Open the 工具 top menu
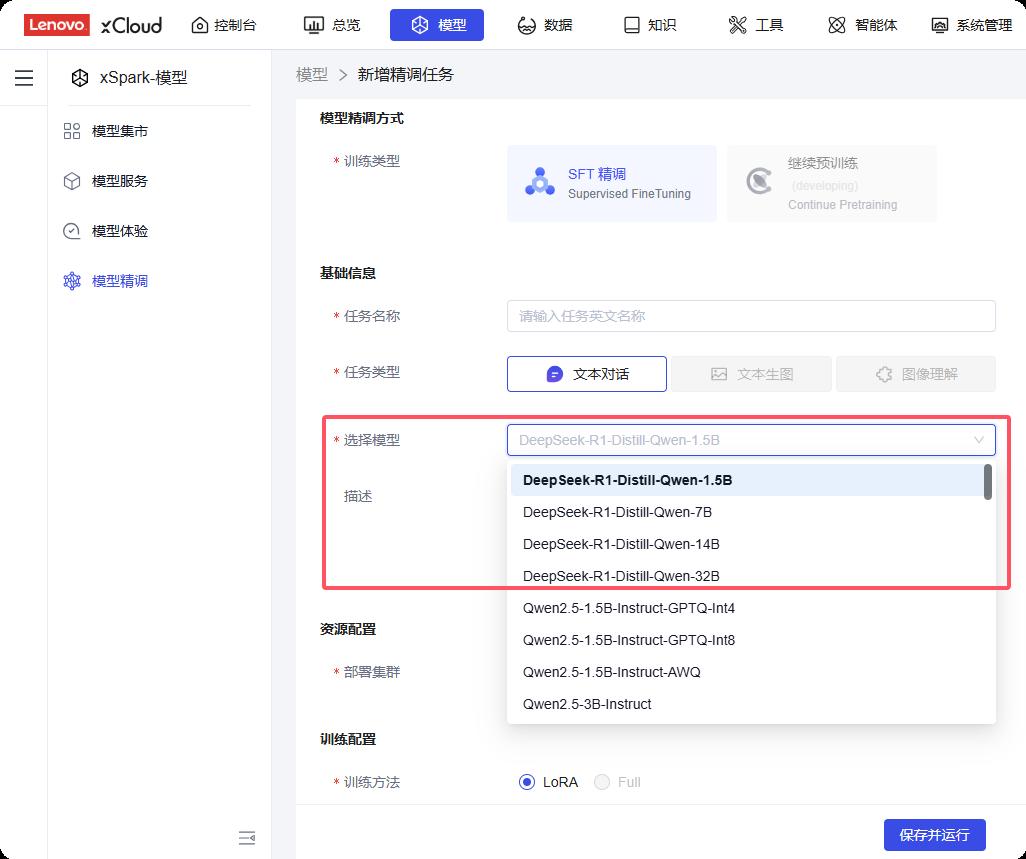The width and height of the screenshot is (1026, 859). [x=756, y=25]
